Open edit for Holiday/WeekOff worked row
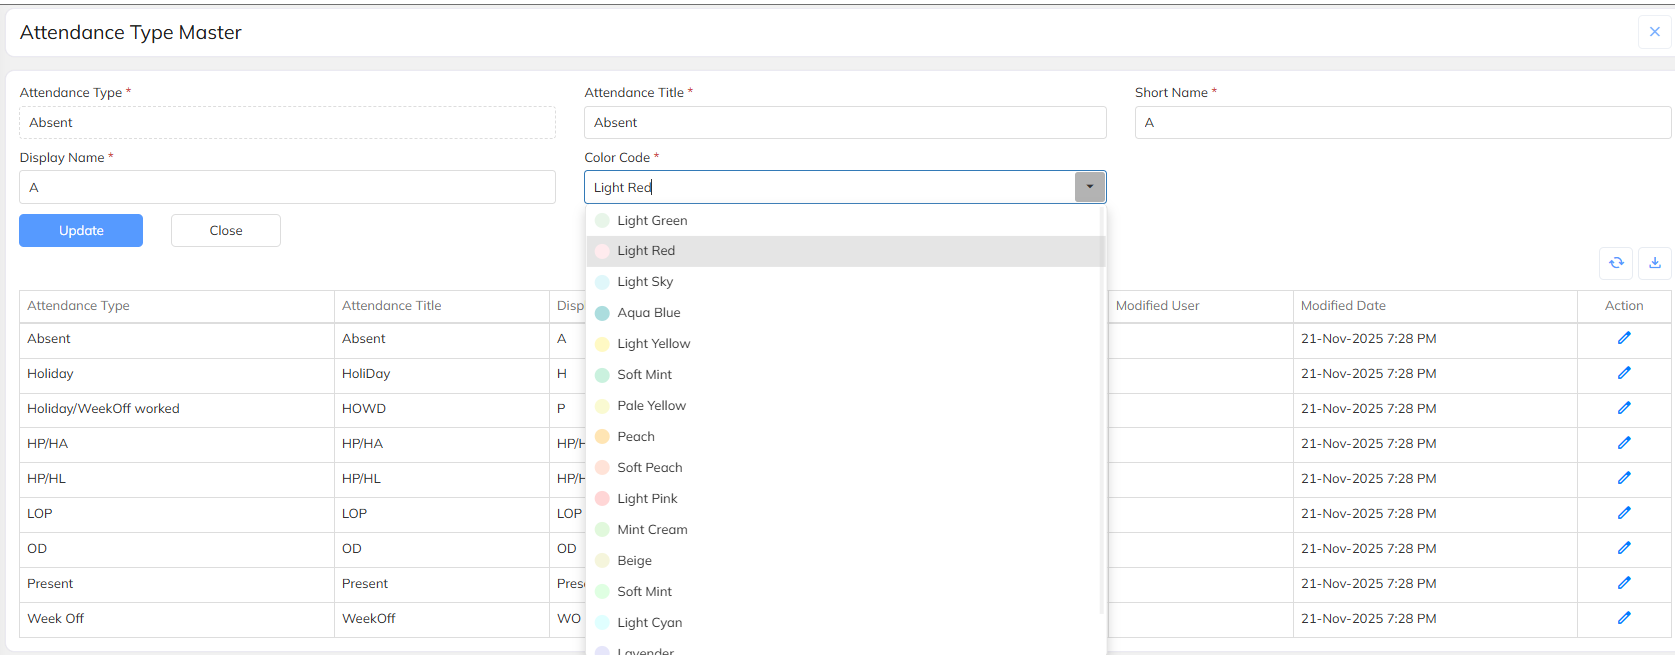This screenshot has width=1675, height=655. (x=1624, y=408)
